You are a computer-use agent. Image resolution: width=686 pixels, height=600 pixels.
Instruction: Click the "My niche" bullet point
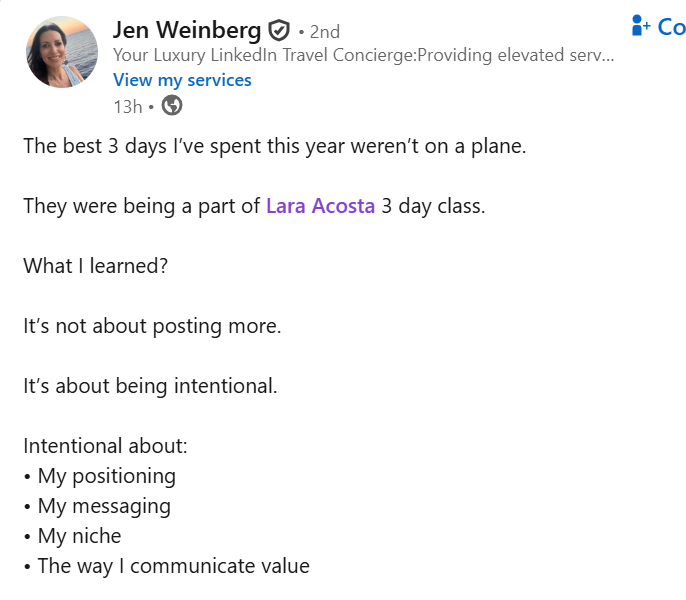tap(79, 536)
